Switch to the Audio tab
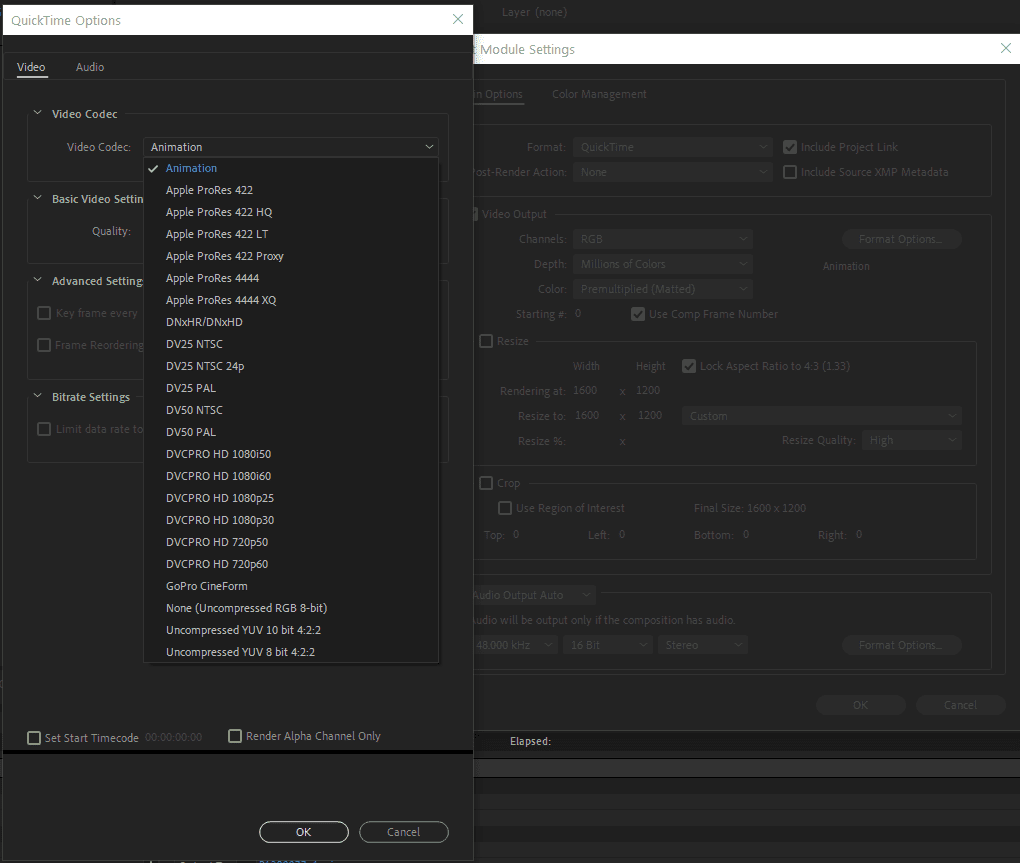 pos(90,67)
